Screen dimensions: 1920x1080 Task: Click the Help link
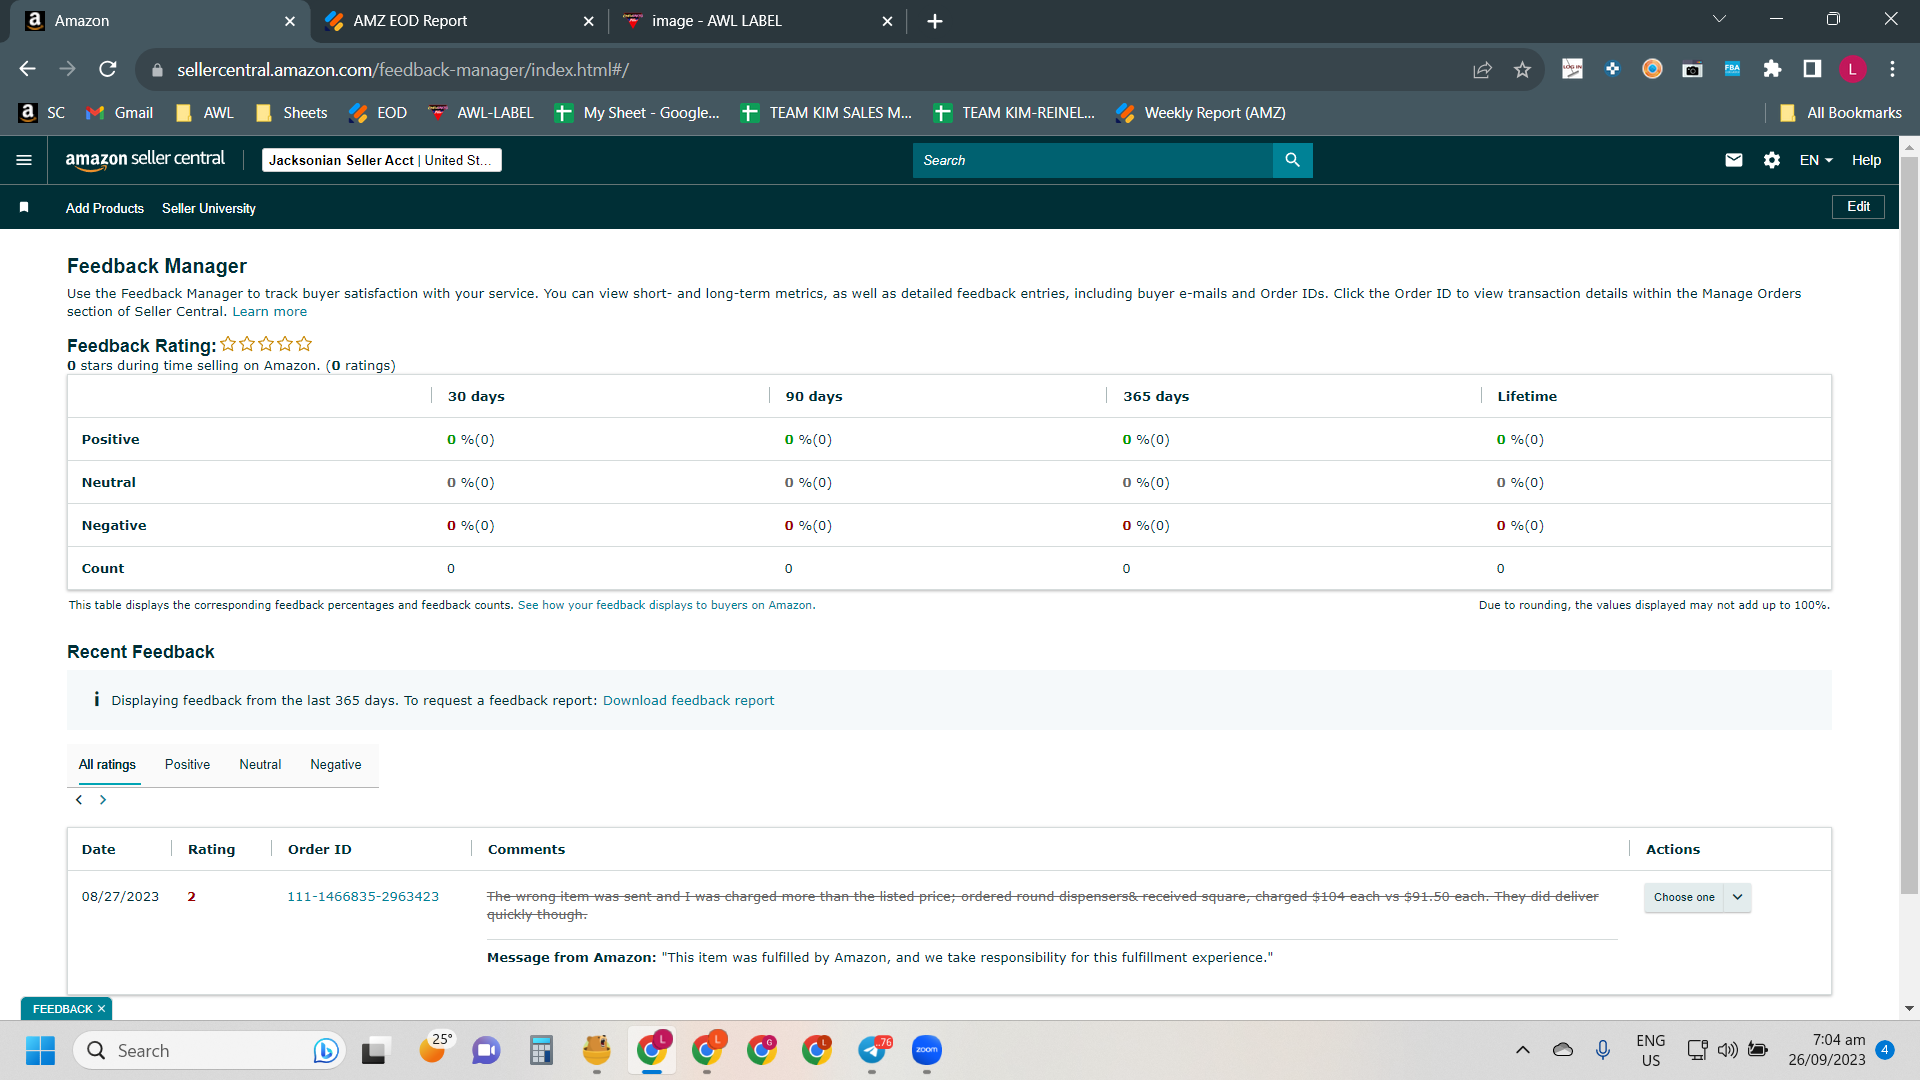click(1866, 160)
